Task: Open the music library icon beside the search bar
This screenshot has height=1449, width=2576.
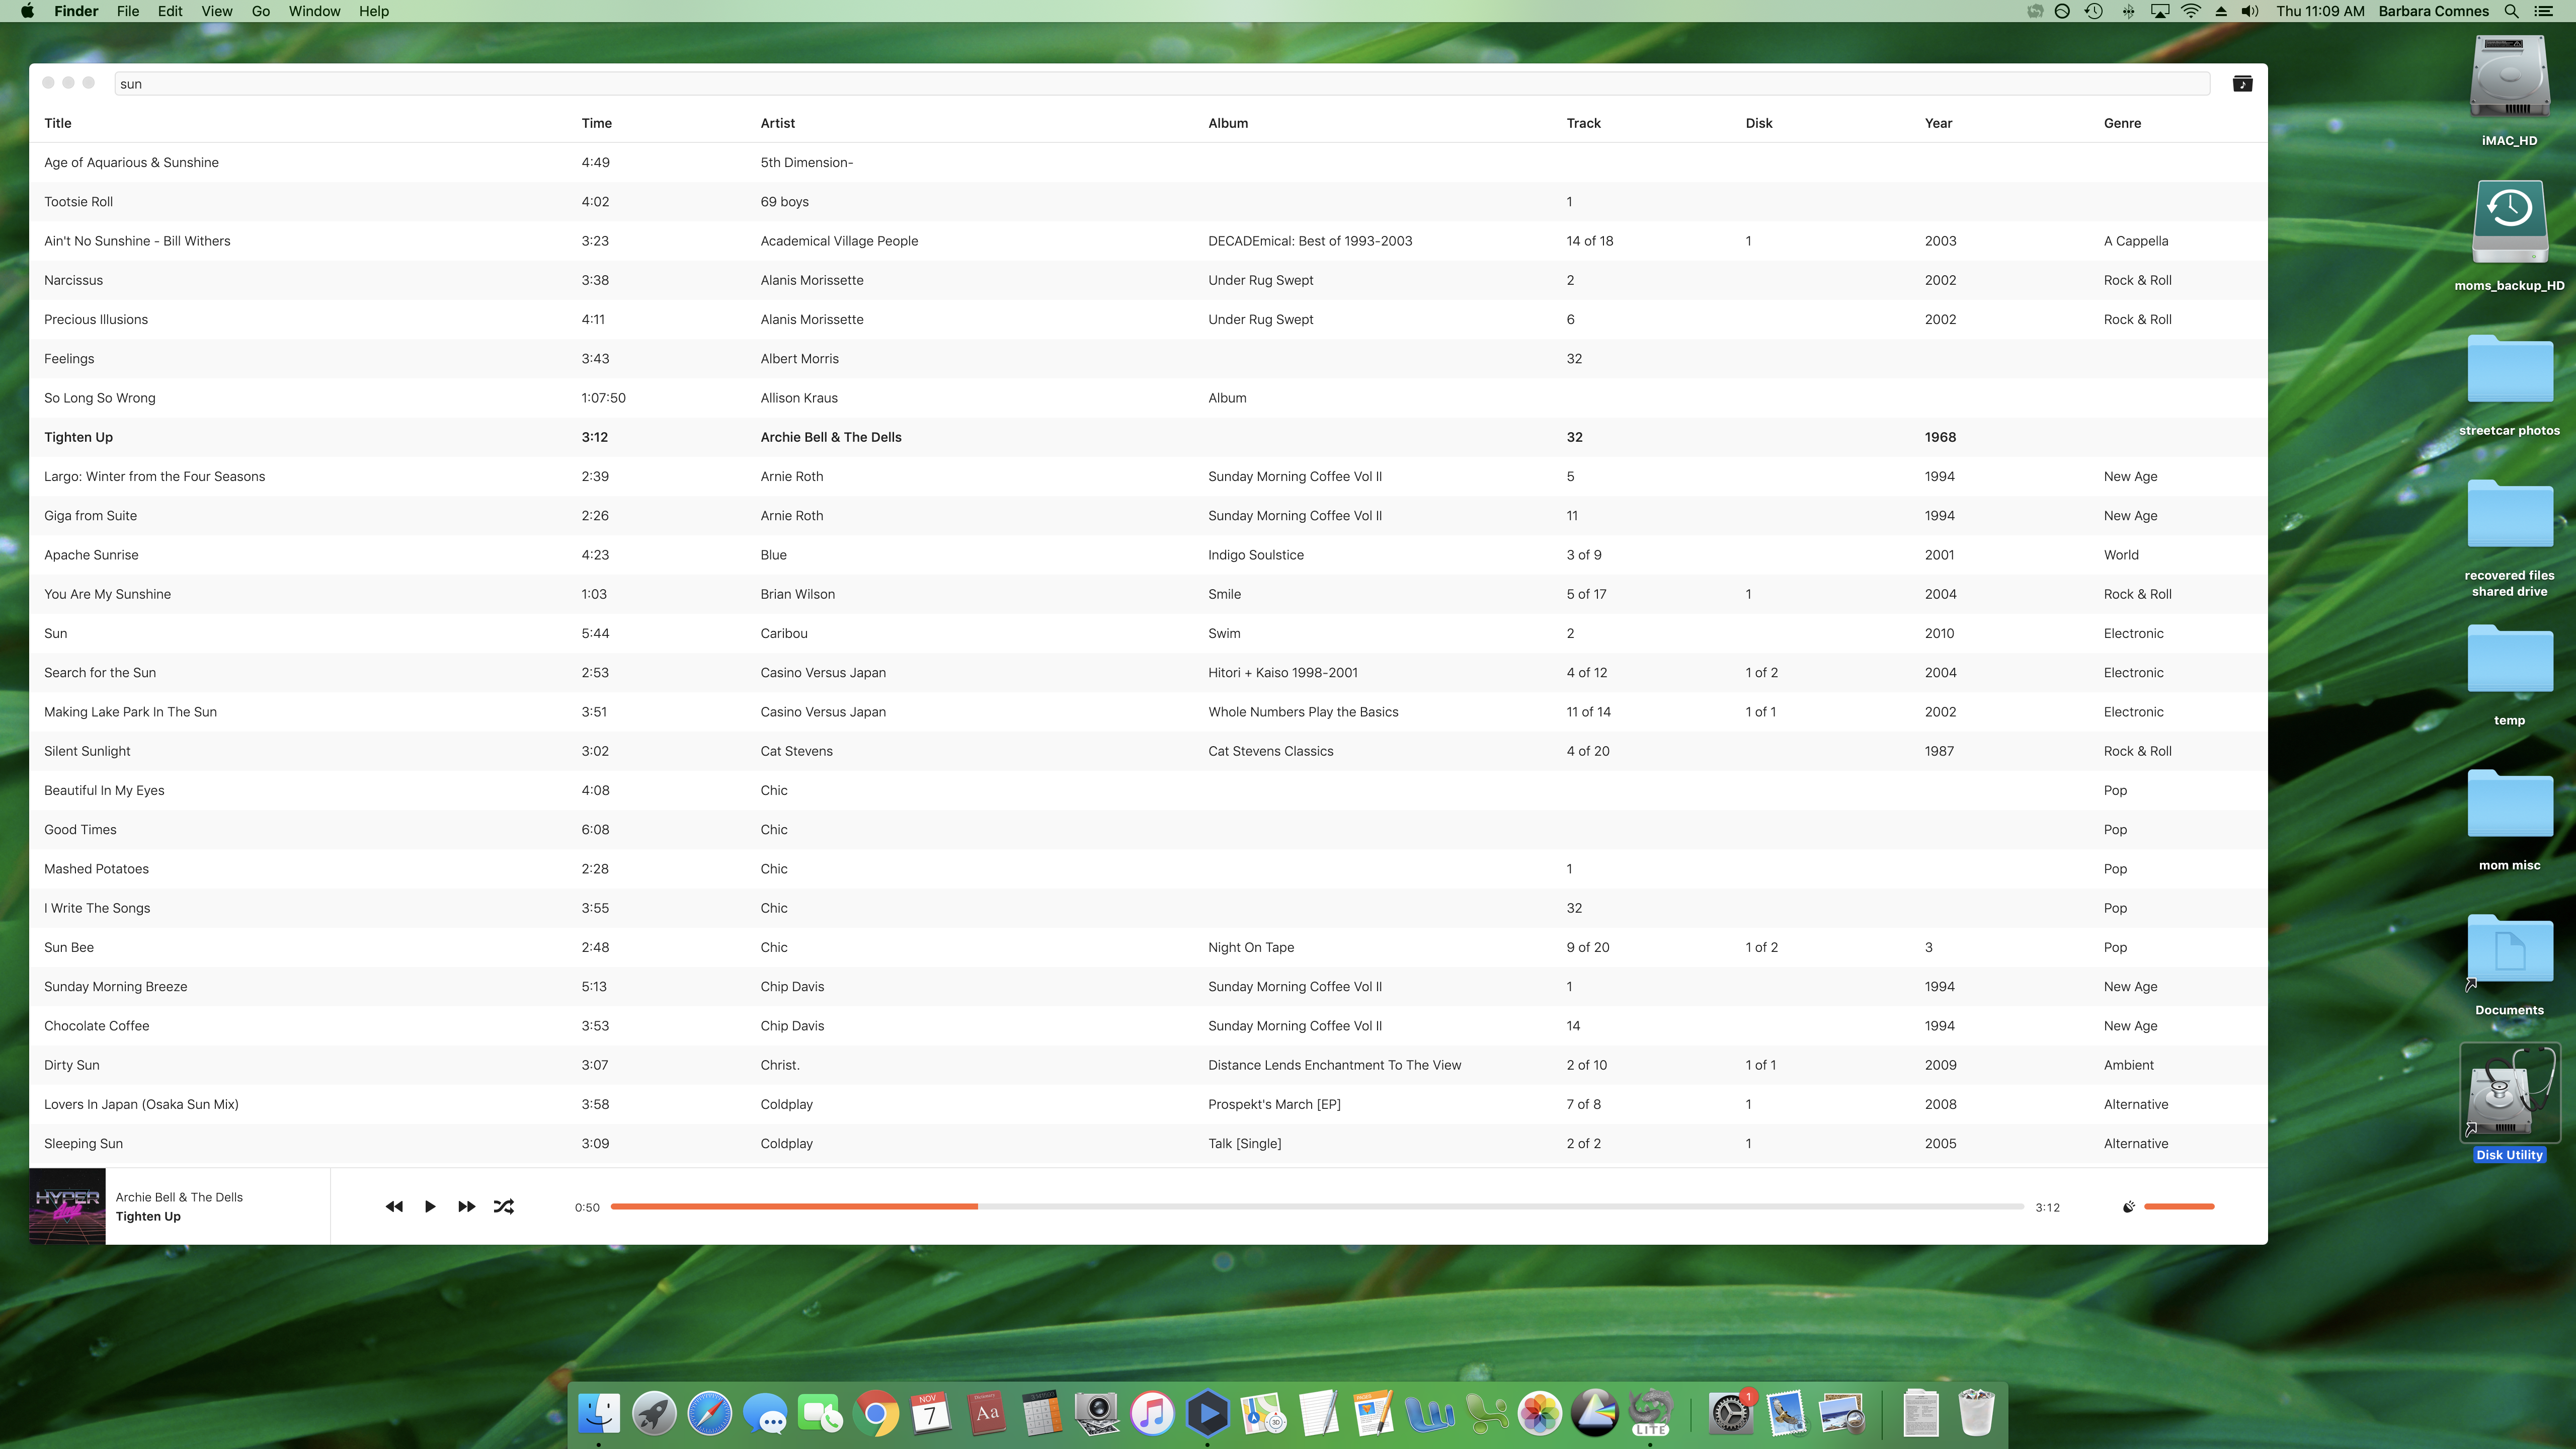Action: 2243,84
